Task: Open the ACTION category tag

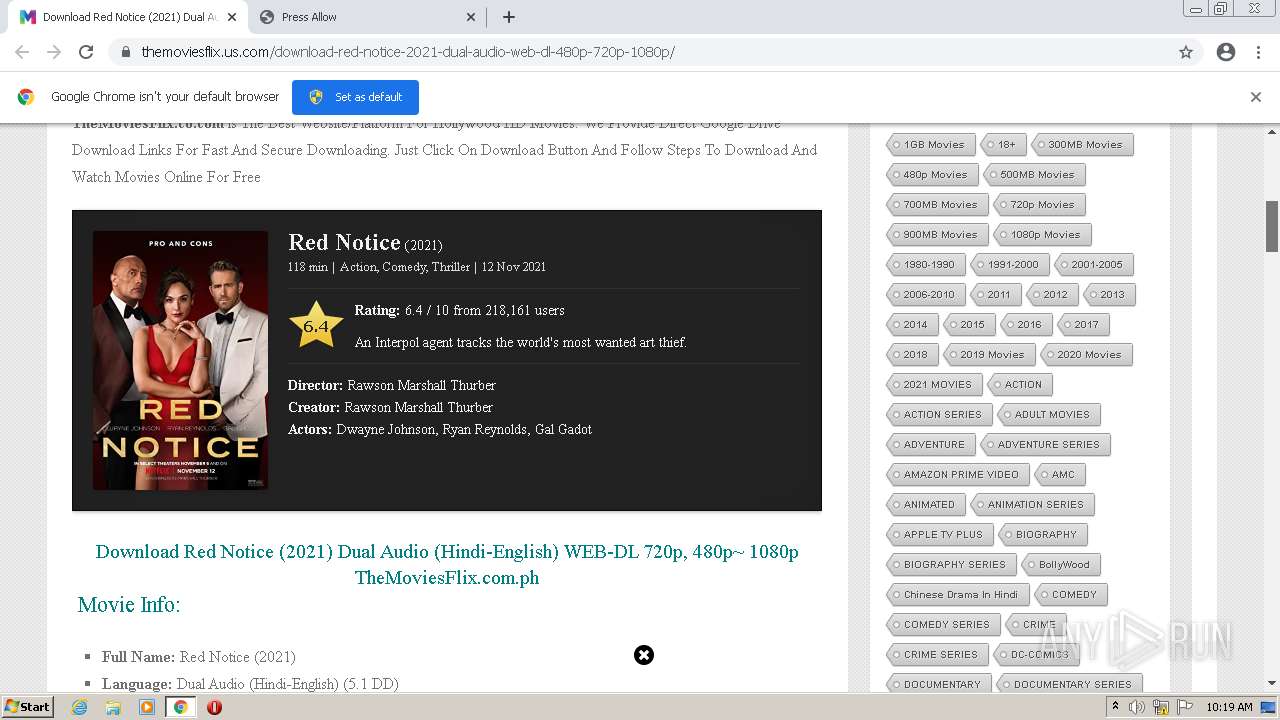Action: point(1019,385)
